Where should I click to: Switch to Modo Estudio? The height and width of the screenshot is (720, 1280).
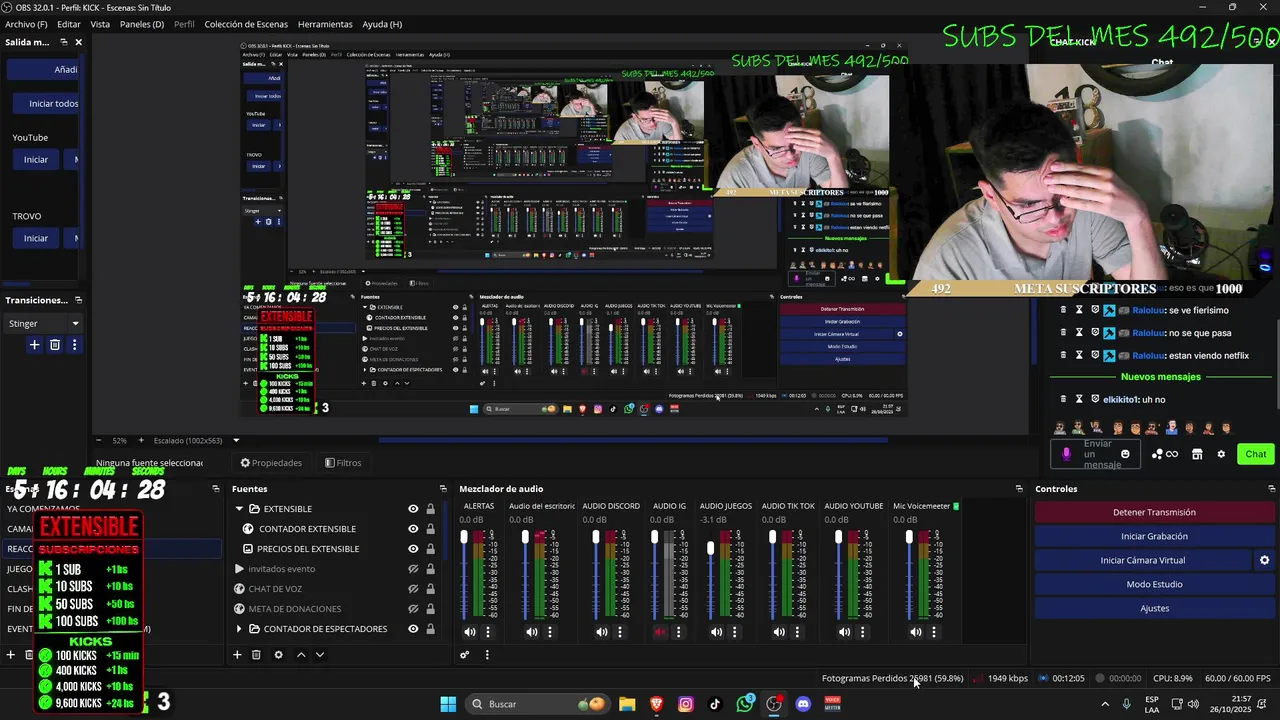click(x=1154, y=584)
